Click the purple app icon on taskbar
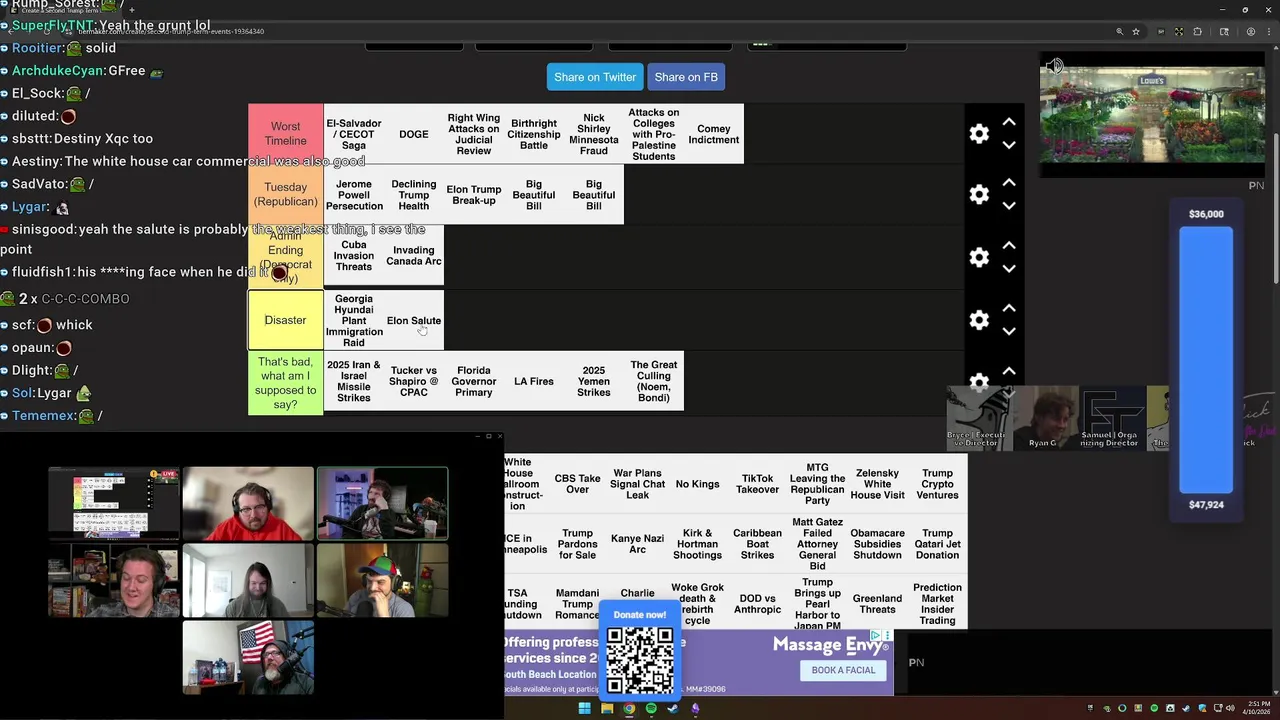Image resolution: width=1280 pixels, height=720 pixels. click(x=695, y=709)
